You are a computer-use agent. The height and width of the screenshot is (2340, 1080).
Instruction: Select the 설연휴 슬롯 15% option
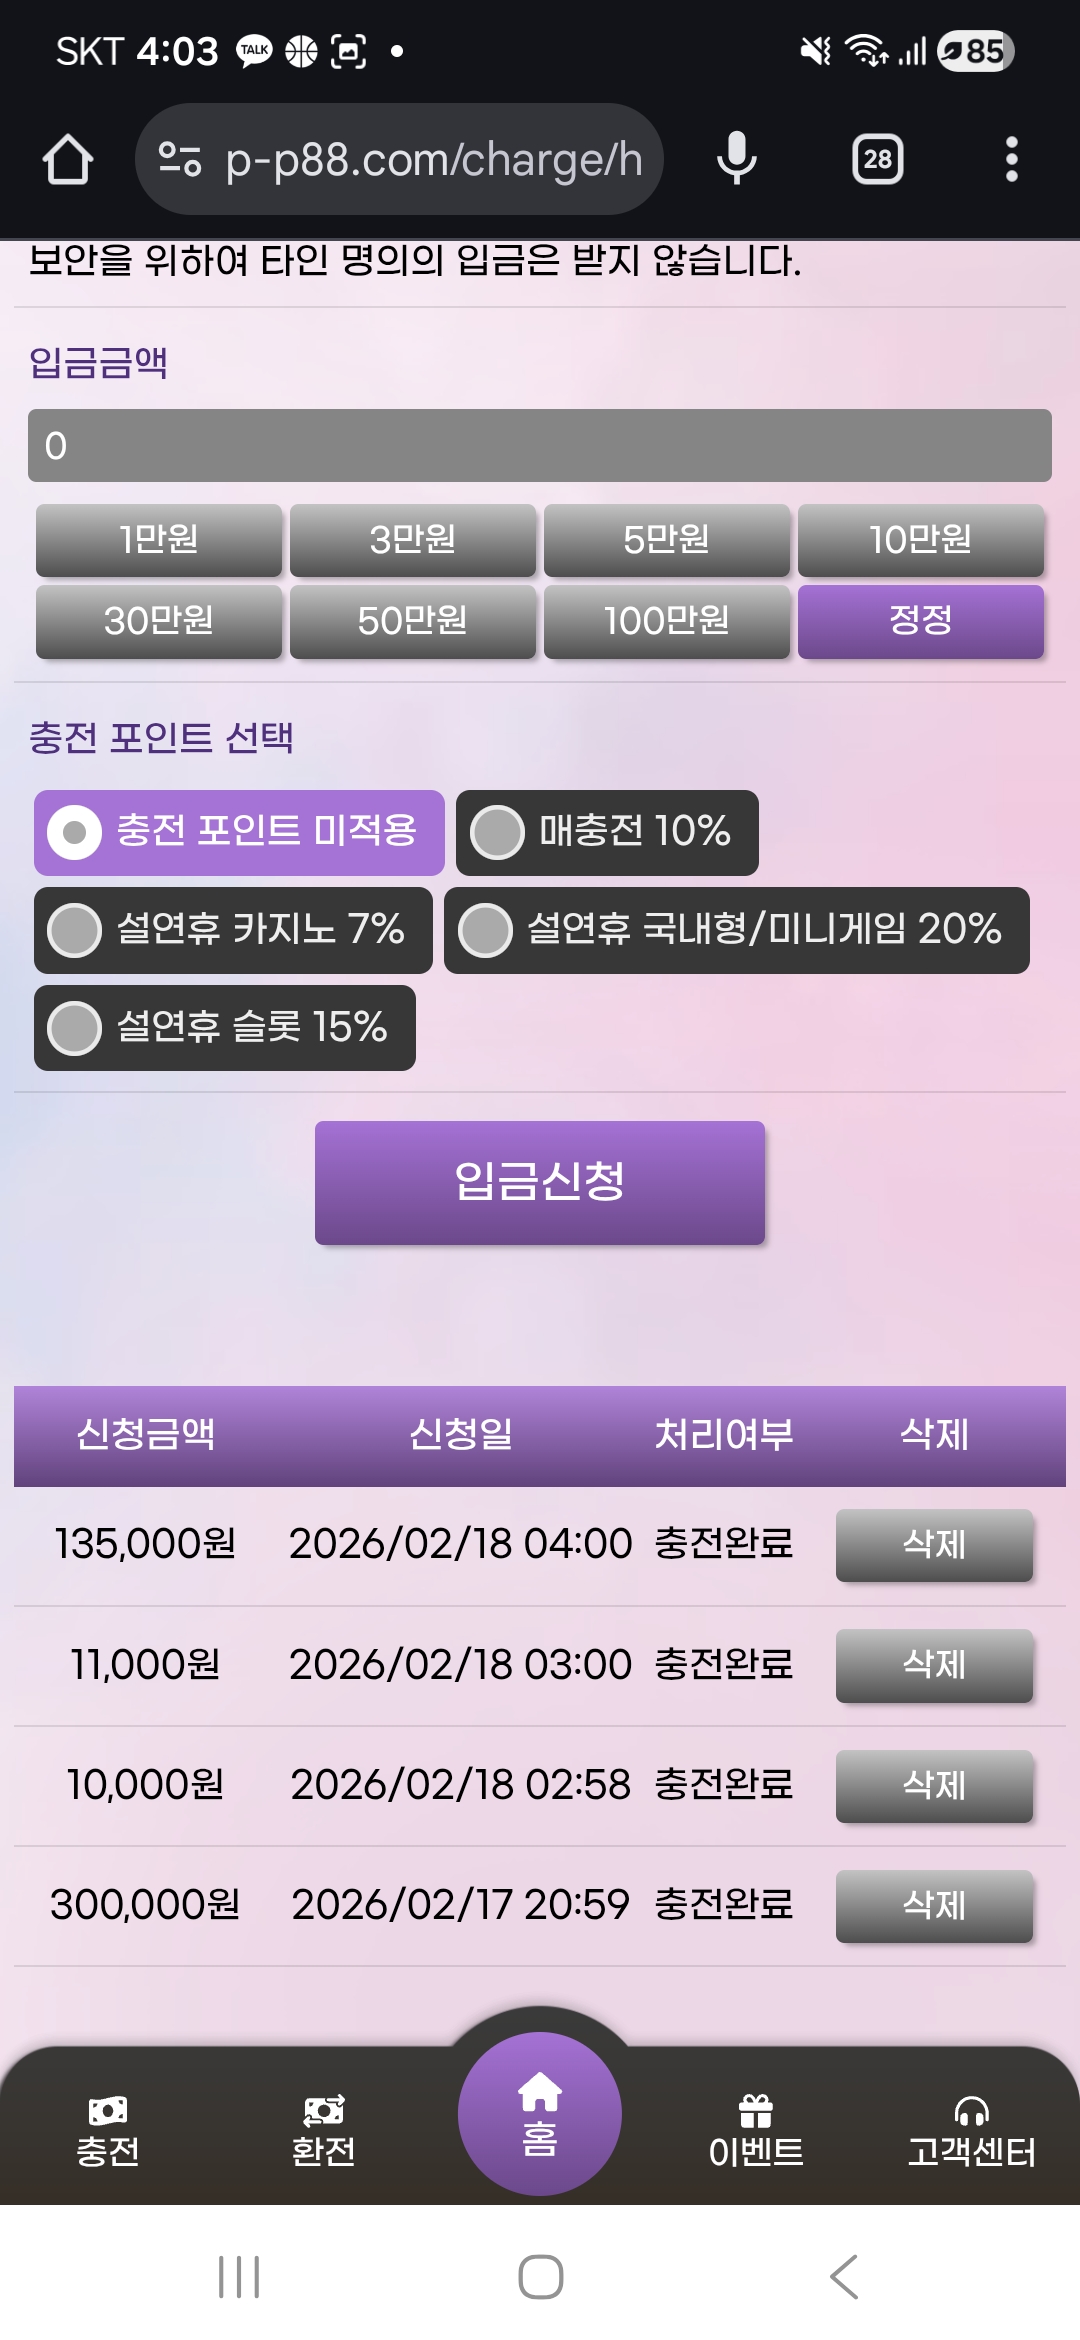click(225, 1028)
